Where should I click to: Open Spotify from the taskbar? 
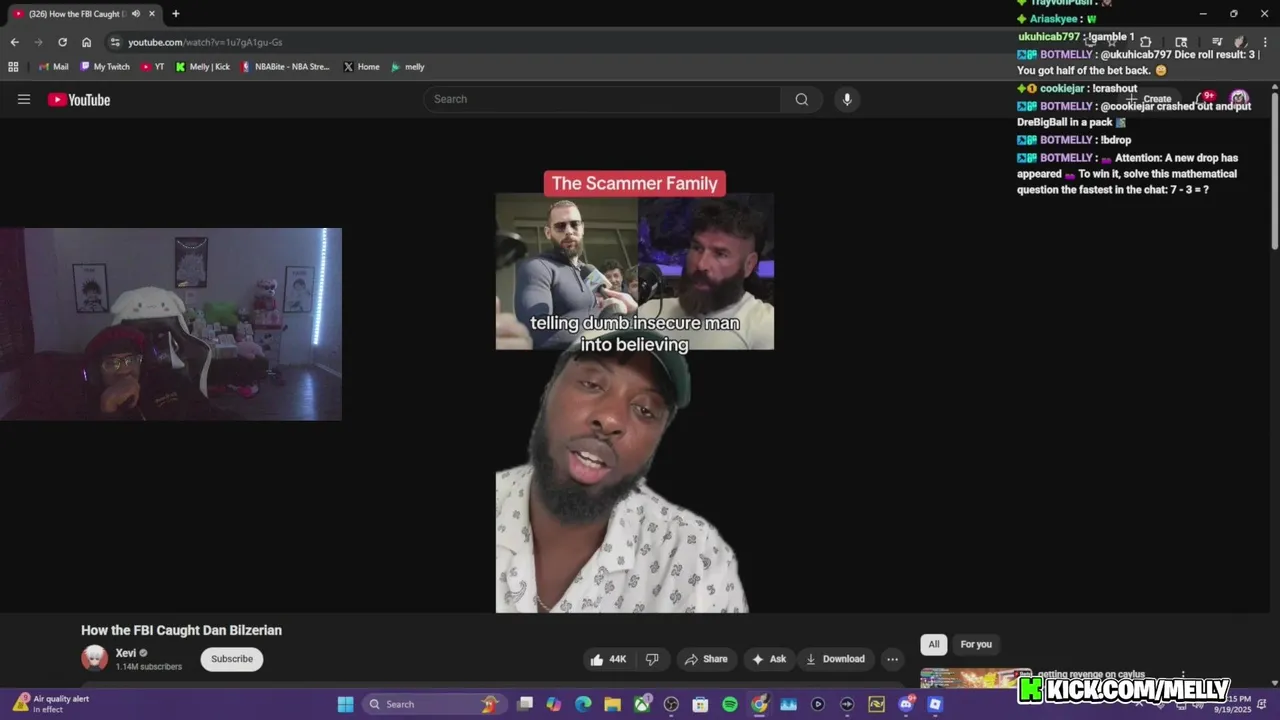(x=730, y=704)
